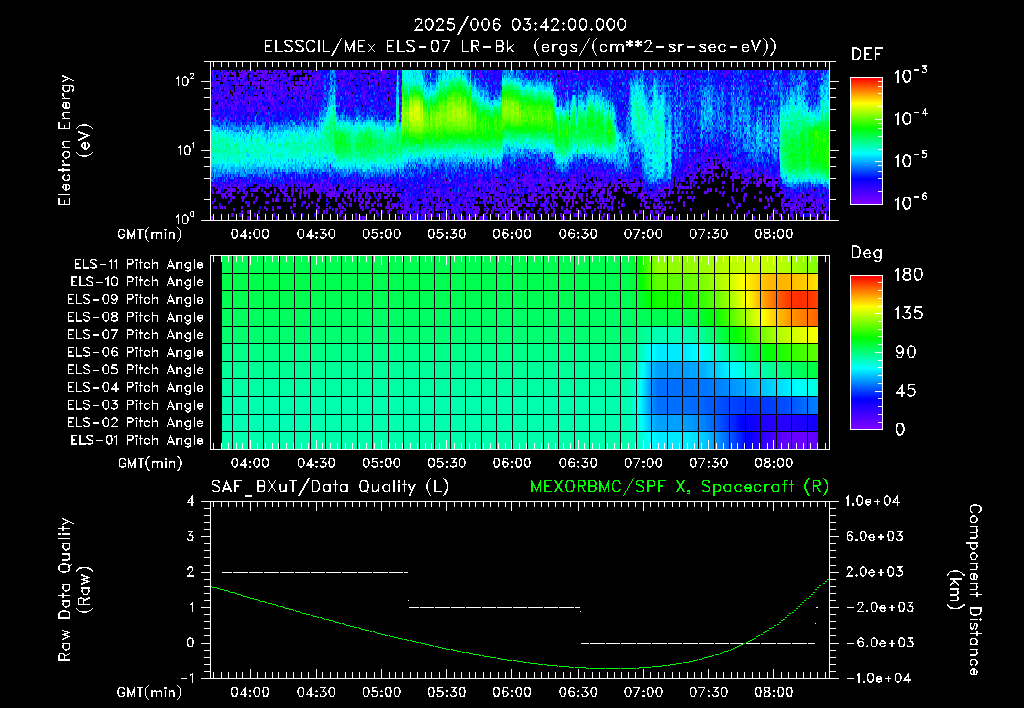Click the 08:00 tick label under bottom panel

click(x=774, y=692)
